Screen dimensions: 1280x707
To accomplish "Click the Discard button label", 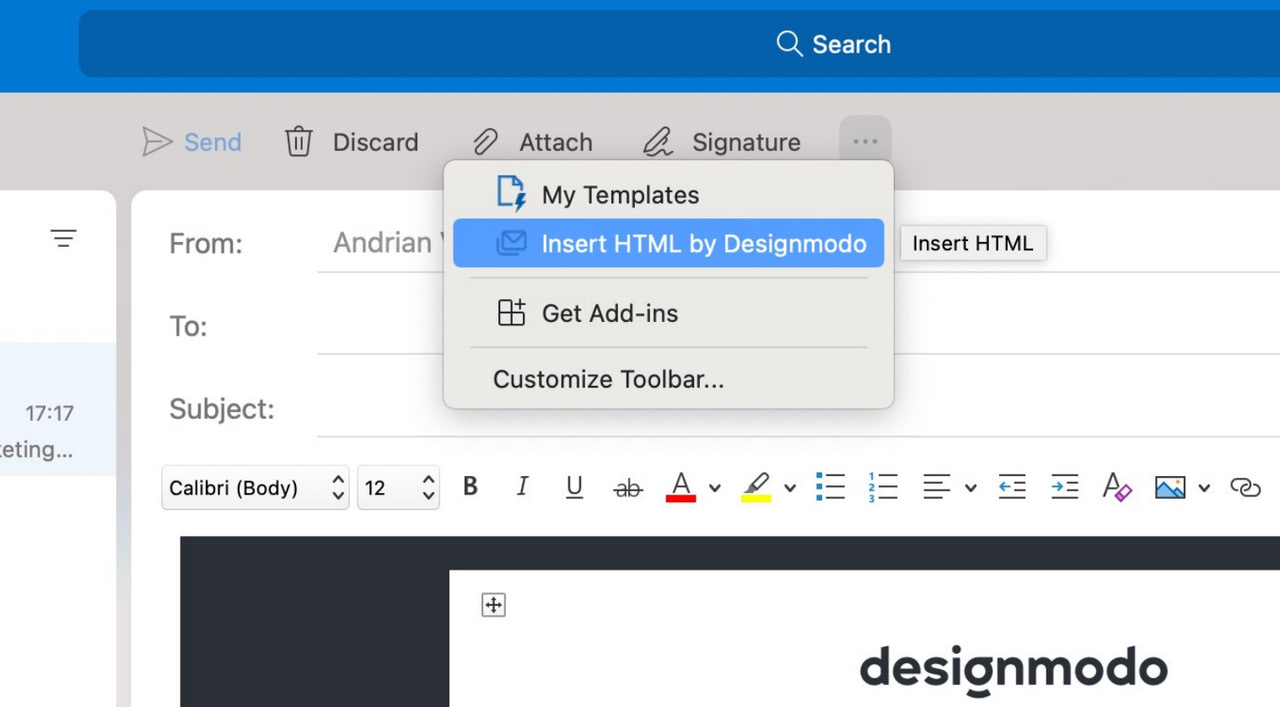I will [376, 142].
